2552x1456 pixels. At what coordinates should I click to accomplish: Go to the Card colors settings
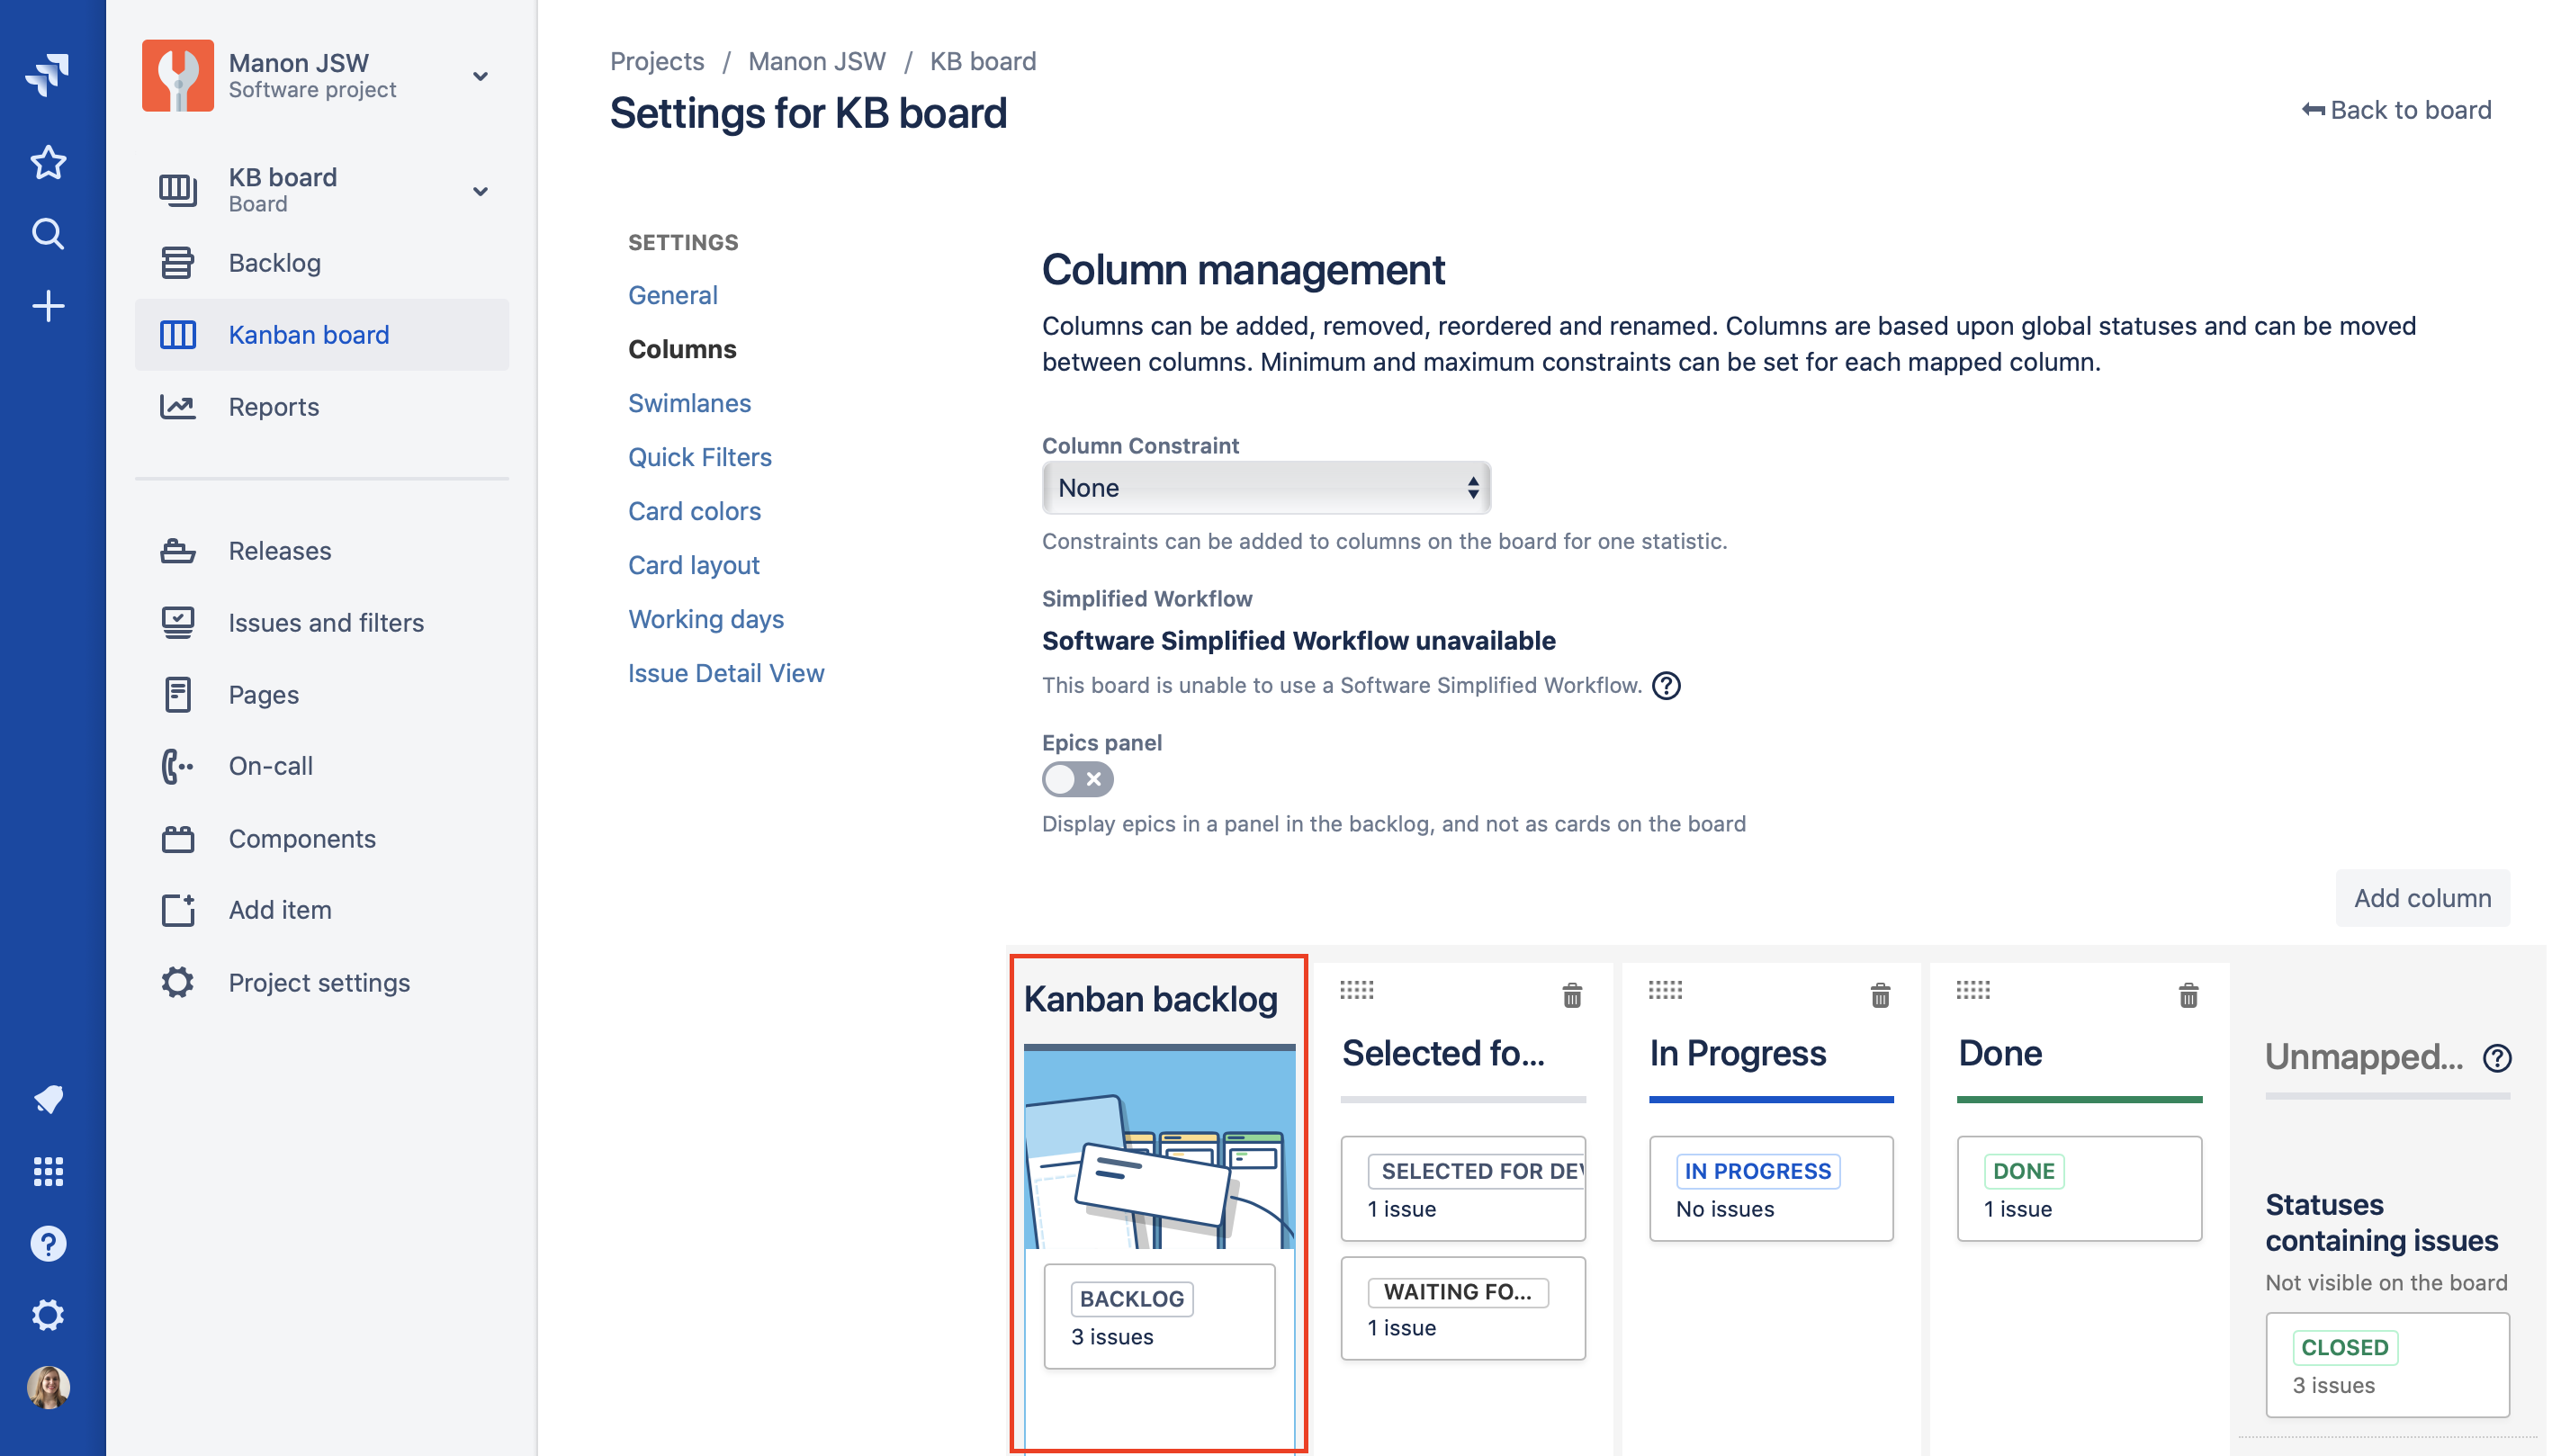pos(694,511)
